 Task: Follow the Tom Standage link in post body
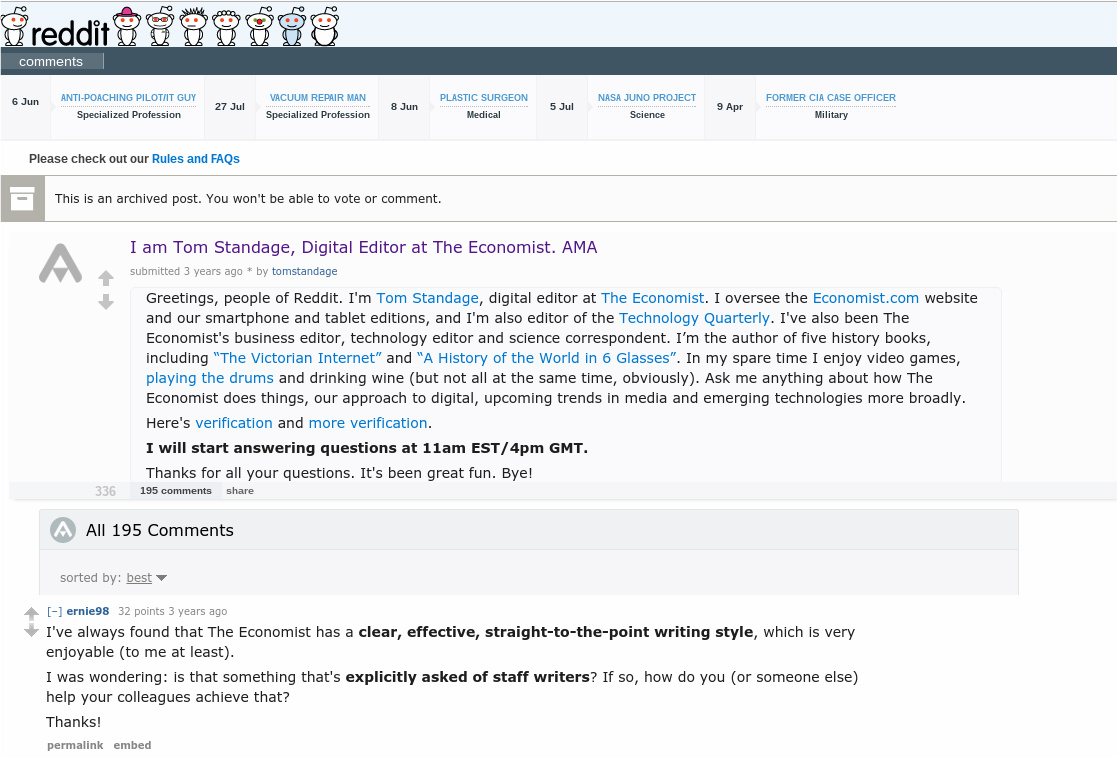(427, 298)
